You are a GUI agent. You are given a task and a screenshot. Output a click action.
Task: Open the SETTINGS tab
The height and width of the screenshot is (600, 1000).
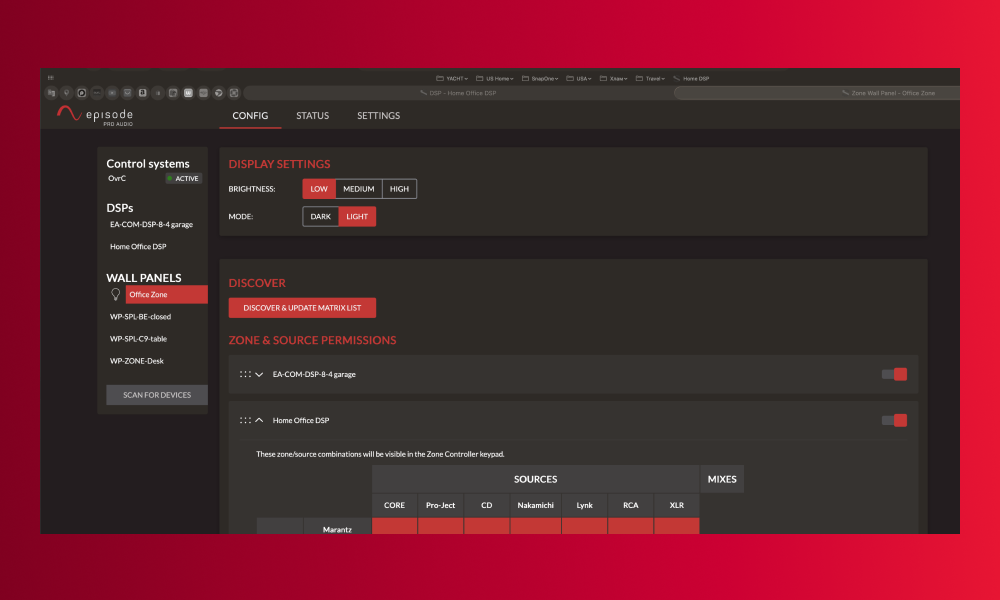[x=378, y=116]
